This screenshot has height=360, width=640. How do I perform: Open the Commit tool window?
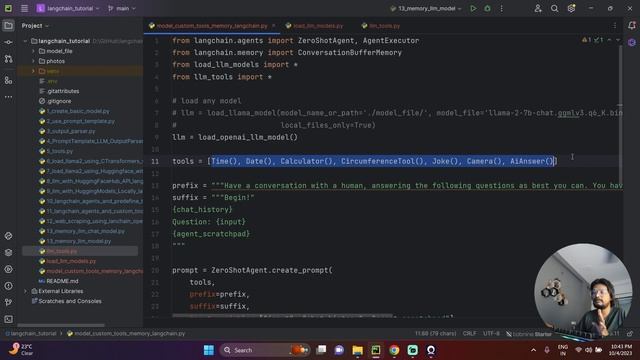point(8,42)
